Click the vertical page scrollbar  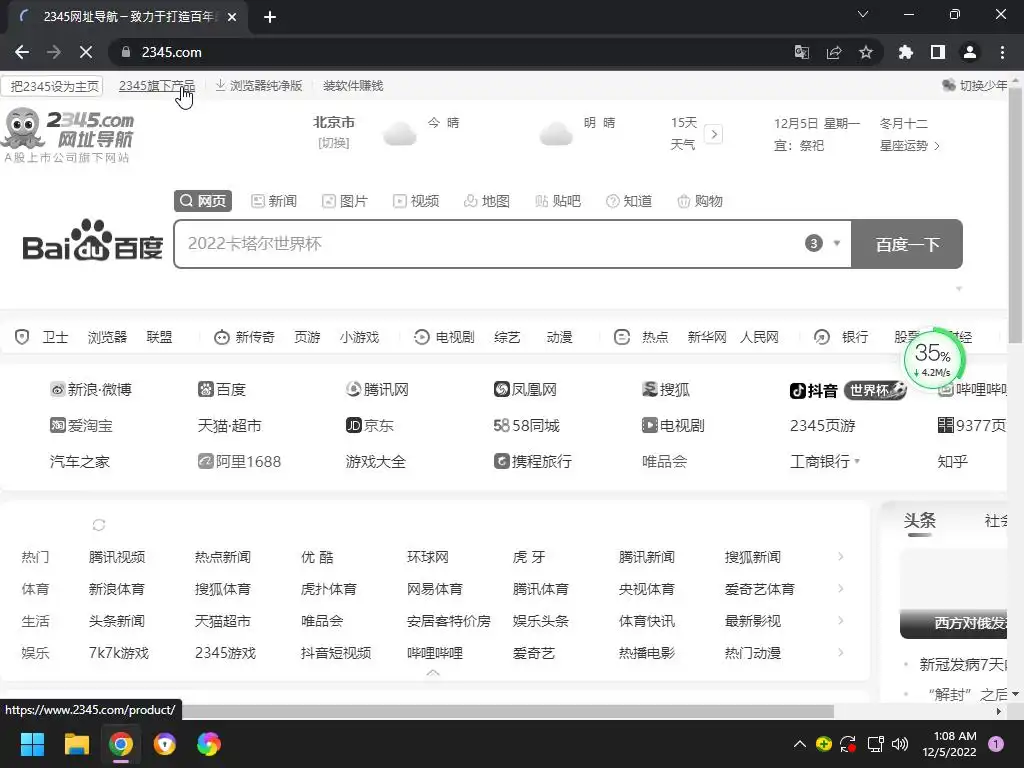tap(1016, 216)
